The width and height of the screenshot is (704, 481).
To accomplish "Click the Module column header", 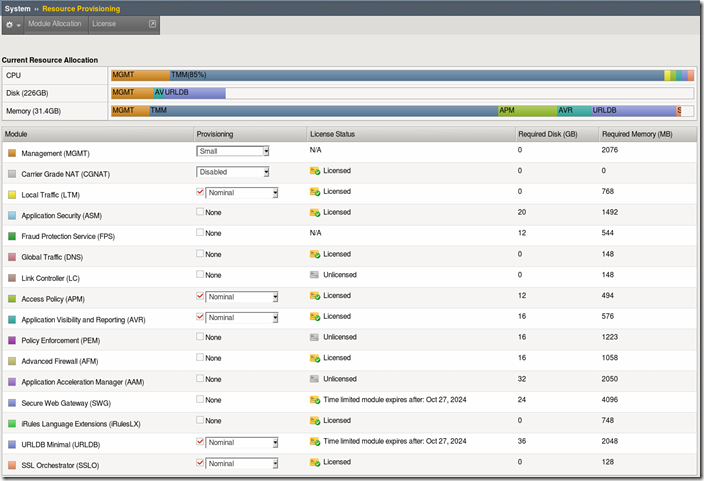I will pos(98,134).
